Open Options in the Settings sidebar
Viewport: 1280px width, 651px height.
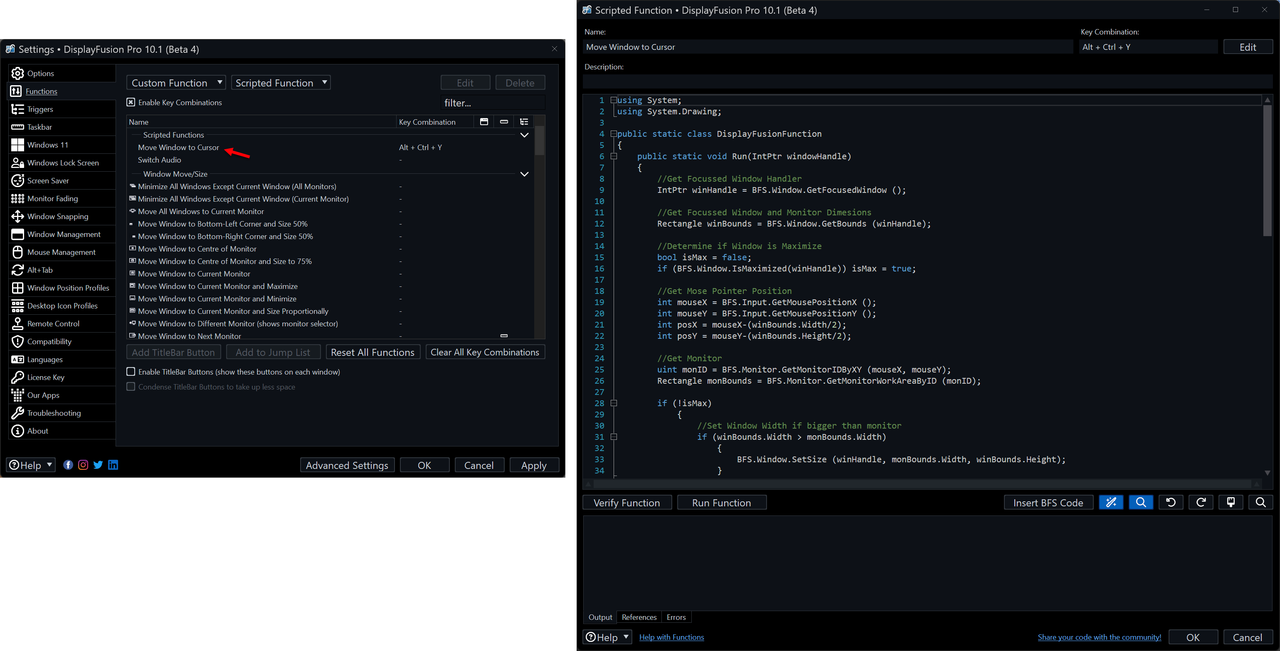click(x=61, y=73)
